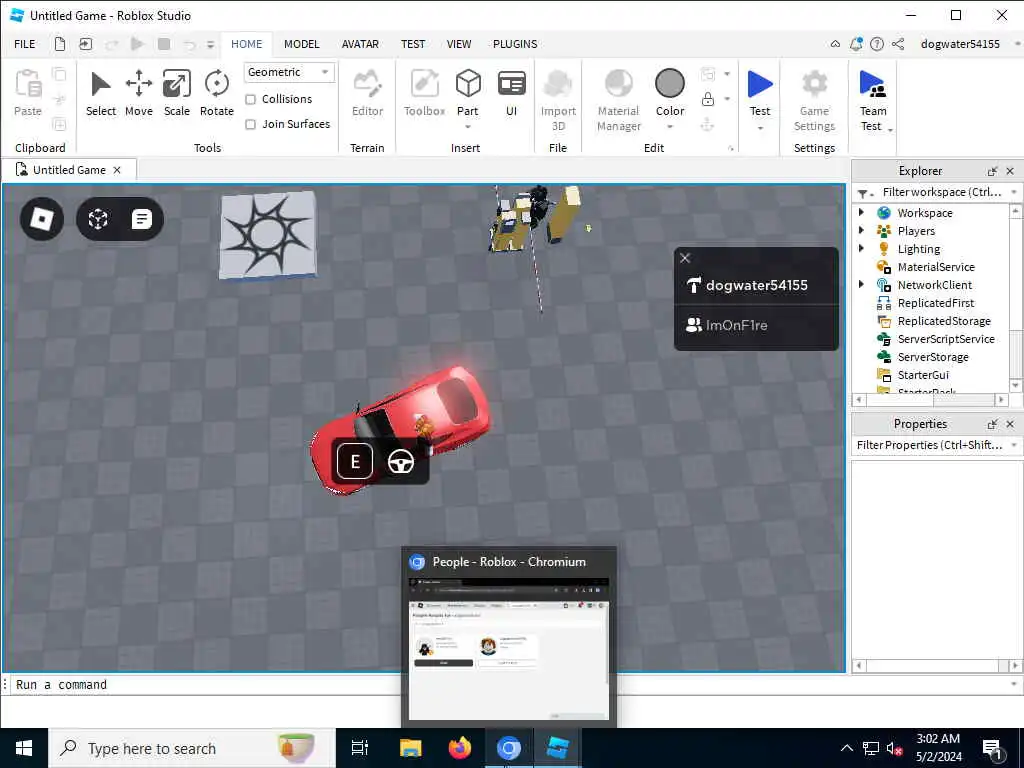
Task: Click the E key prompt on car
Action: click(x=355, y=462)
